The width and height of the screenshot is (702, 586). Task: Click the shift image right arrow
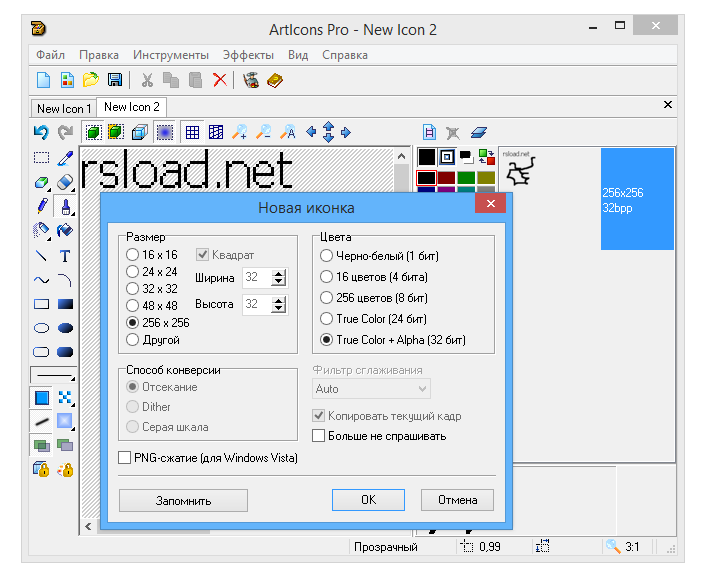coord(346,132)
